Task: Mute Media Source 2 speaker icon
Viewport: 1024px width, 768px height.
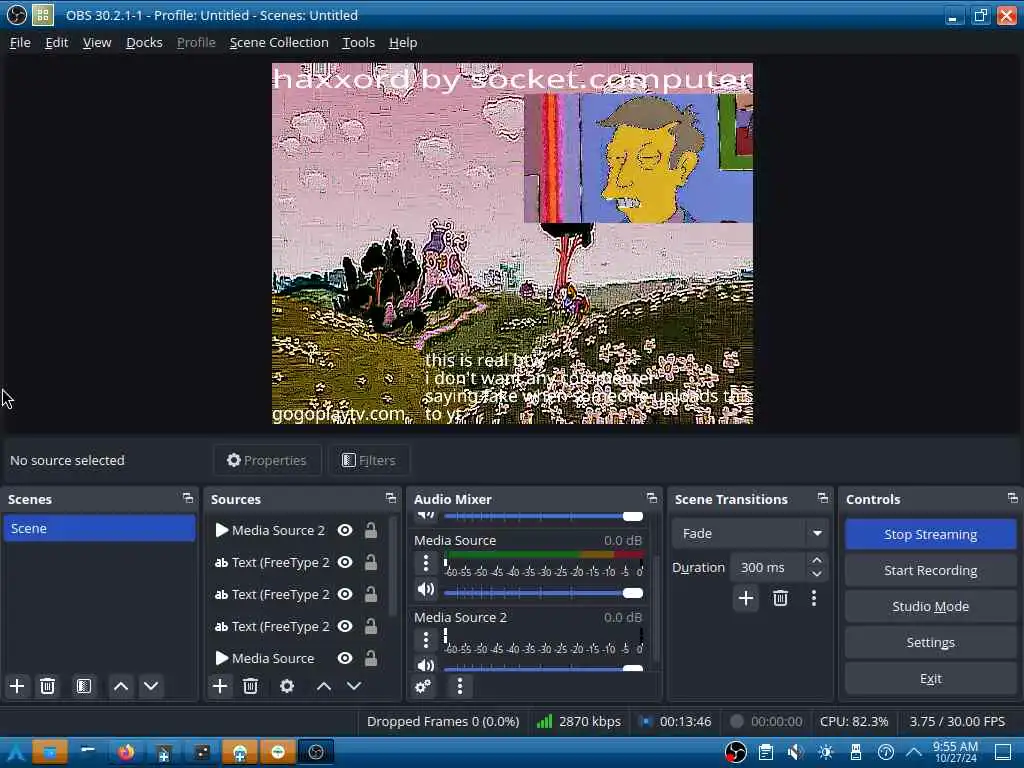Action: pyautogui.click(x=426, y=665)
